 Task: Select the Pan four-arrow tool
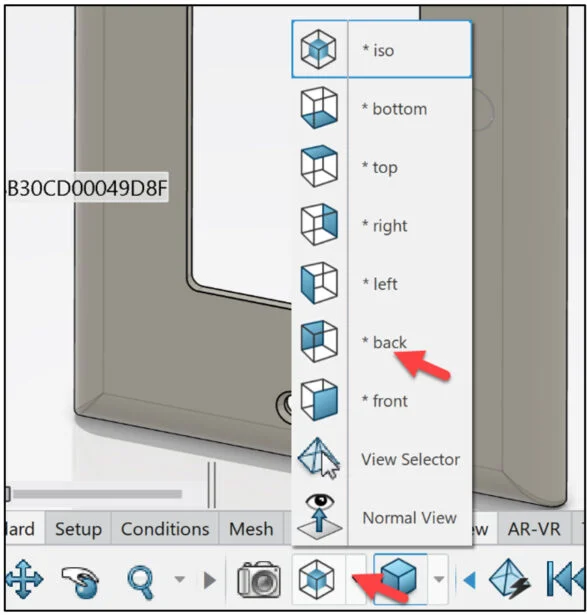click(24, 579)
